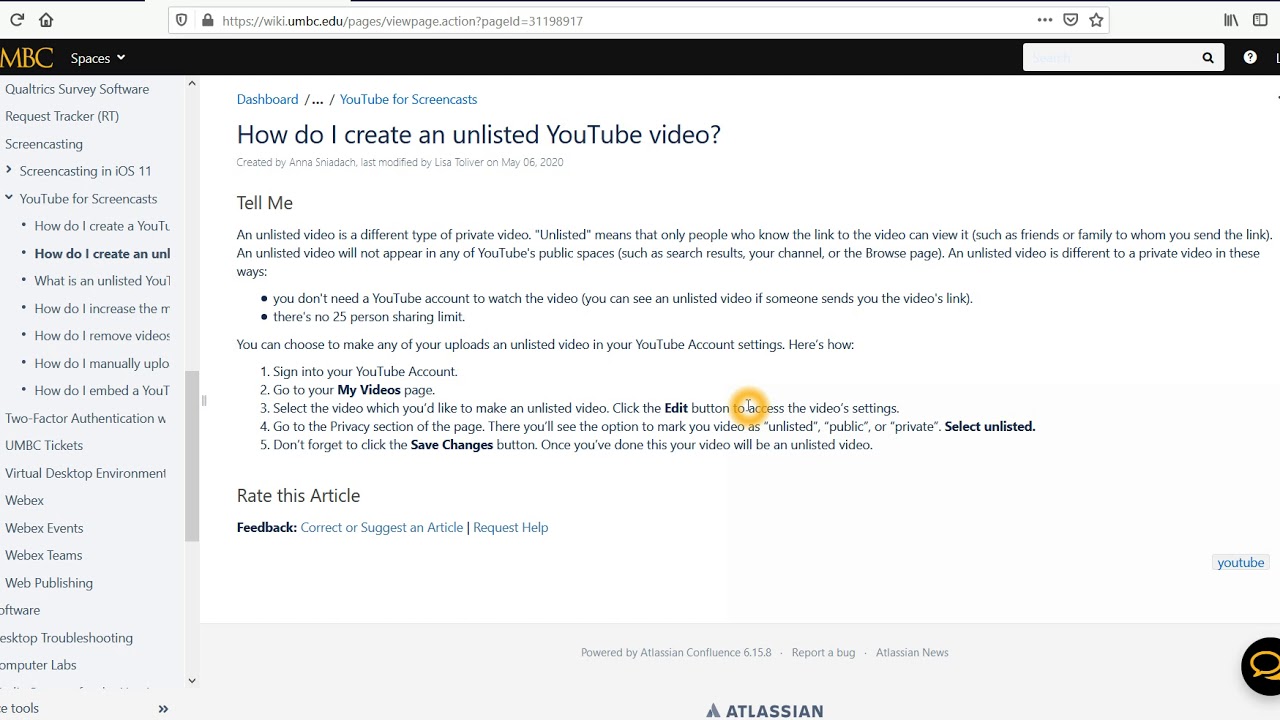Expand the breadcrumb ellipsis
Image resolution: width=1280 pixels, height=720 pixels.
click(317, 99)
